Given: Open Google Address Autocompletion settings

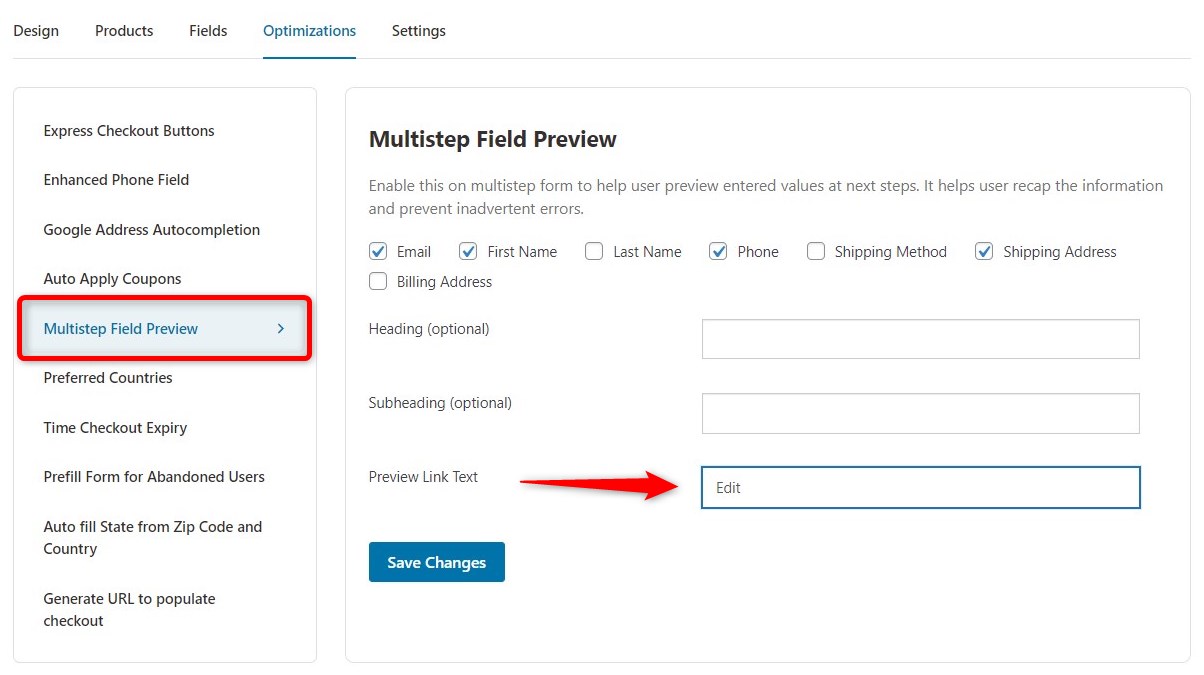Looking at the screenshot, I should pyautogui.click(x=151, y=229).
